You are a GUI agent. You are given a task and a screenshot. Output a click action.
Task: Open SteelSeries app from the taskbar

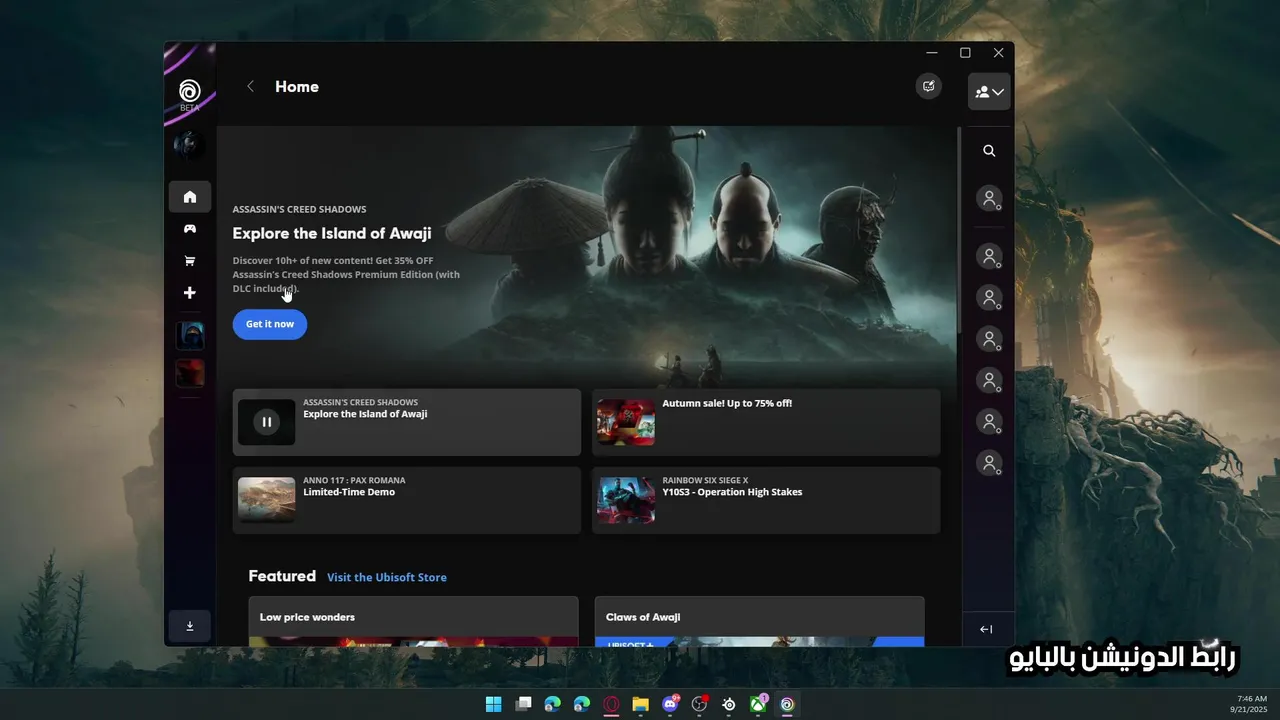(x=729, y=704)
